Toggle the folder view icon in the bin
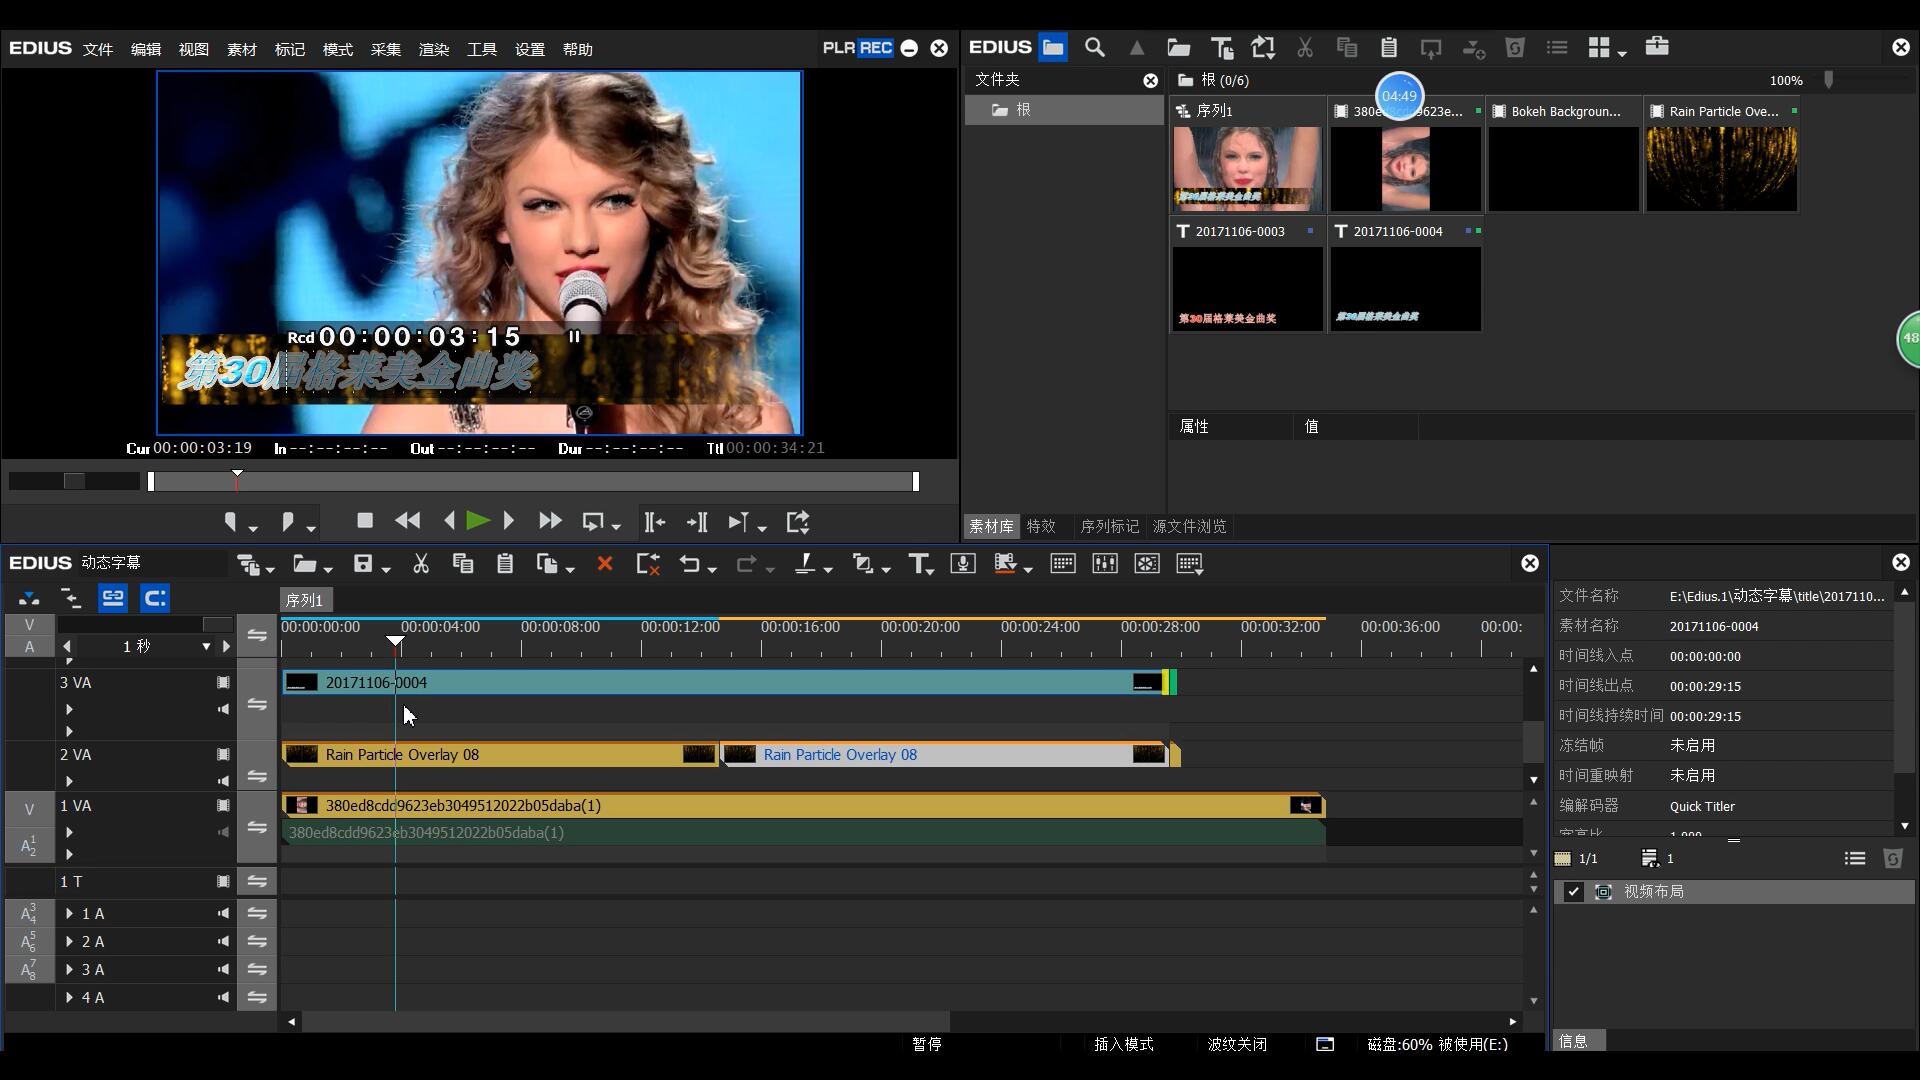 click(x=1053, y=47)
